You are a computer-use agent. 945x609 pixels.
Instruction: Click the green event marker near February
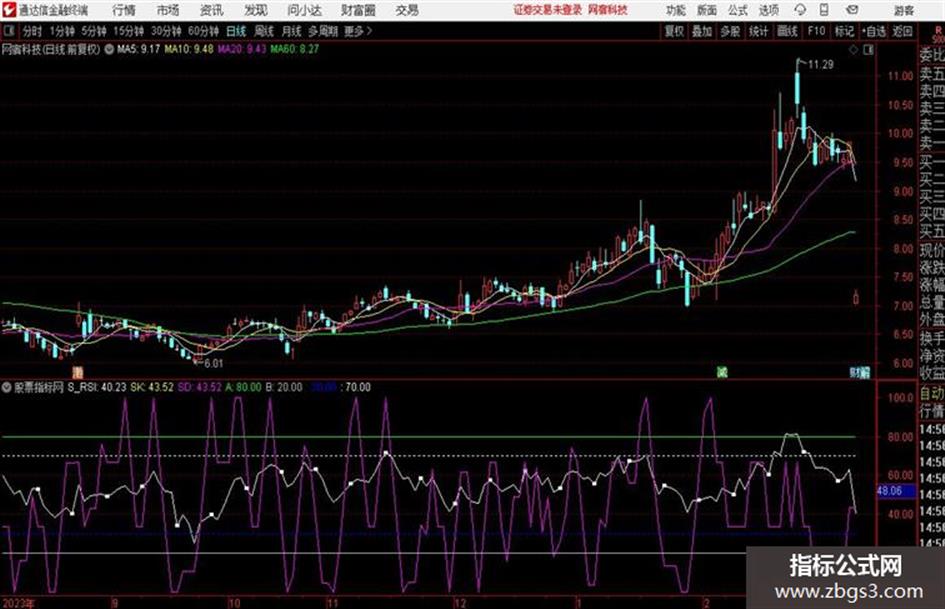[x=722, y=372]
